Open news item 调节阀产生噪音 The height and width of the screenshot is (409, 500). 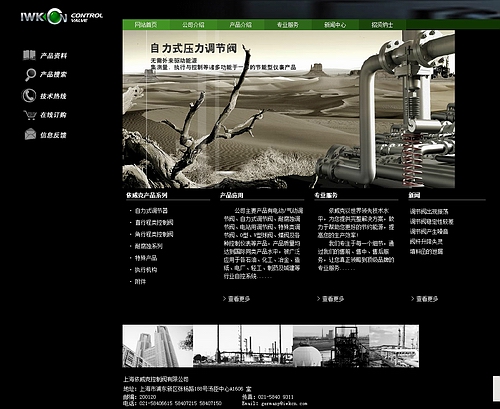point(429,231)
